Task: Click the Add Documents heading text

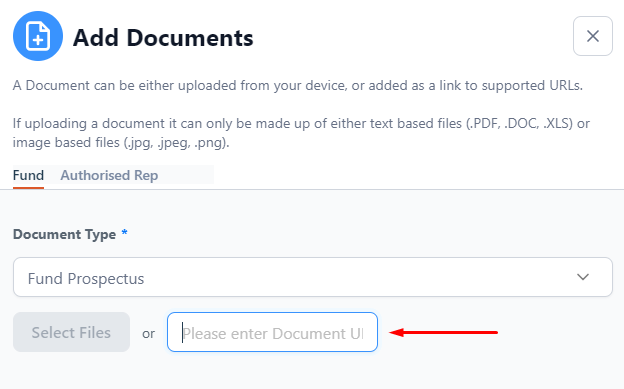Action: (163, 38)
